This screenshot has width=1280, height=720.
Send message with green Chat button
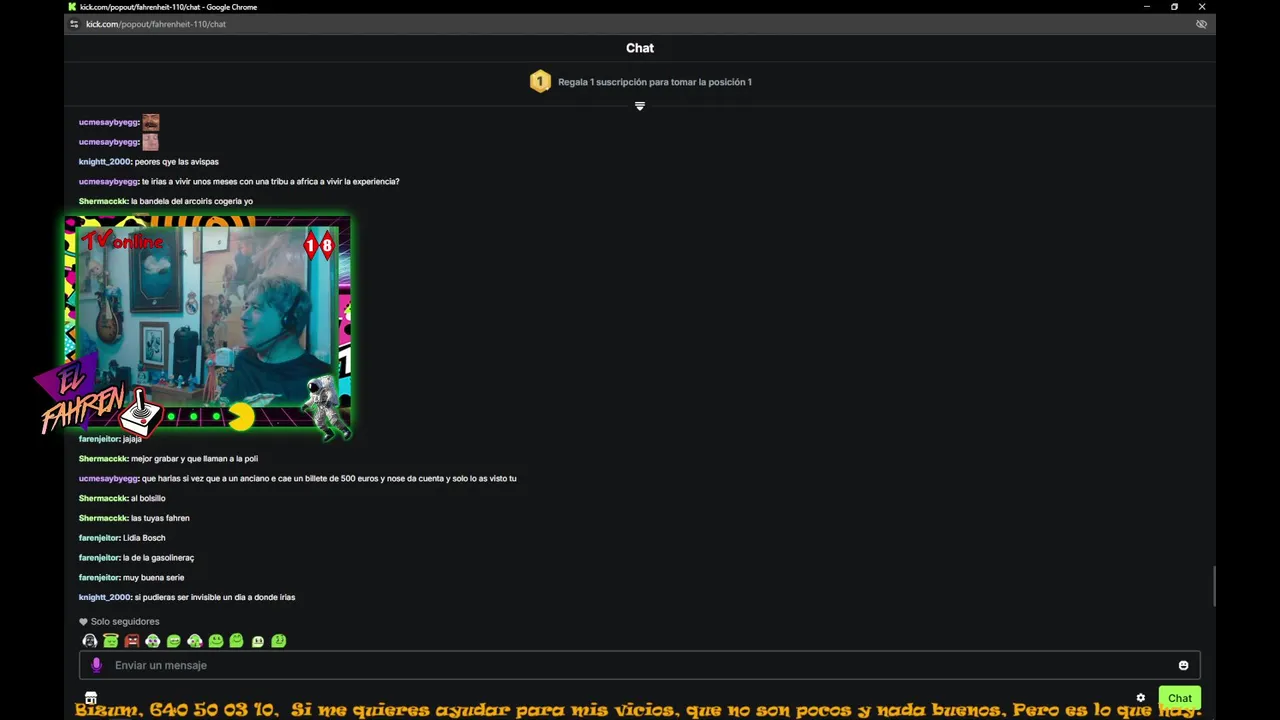coord(1180,698)
